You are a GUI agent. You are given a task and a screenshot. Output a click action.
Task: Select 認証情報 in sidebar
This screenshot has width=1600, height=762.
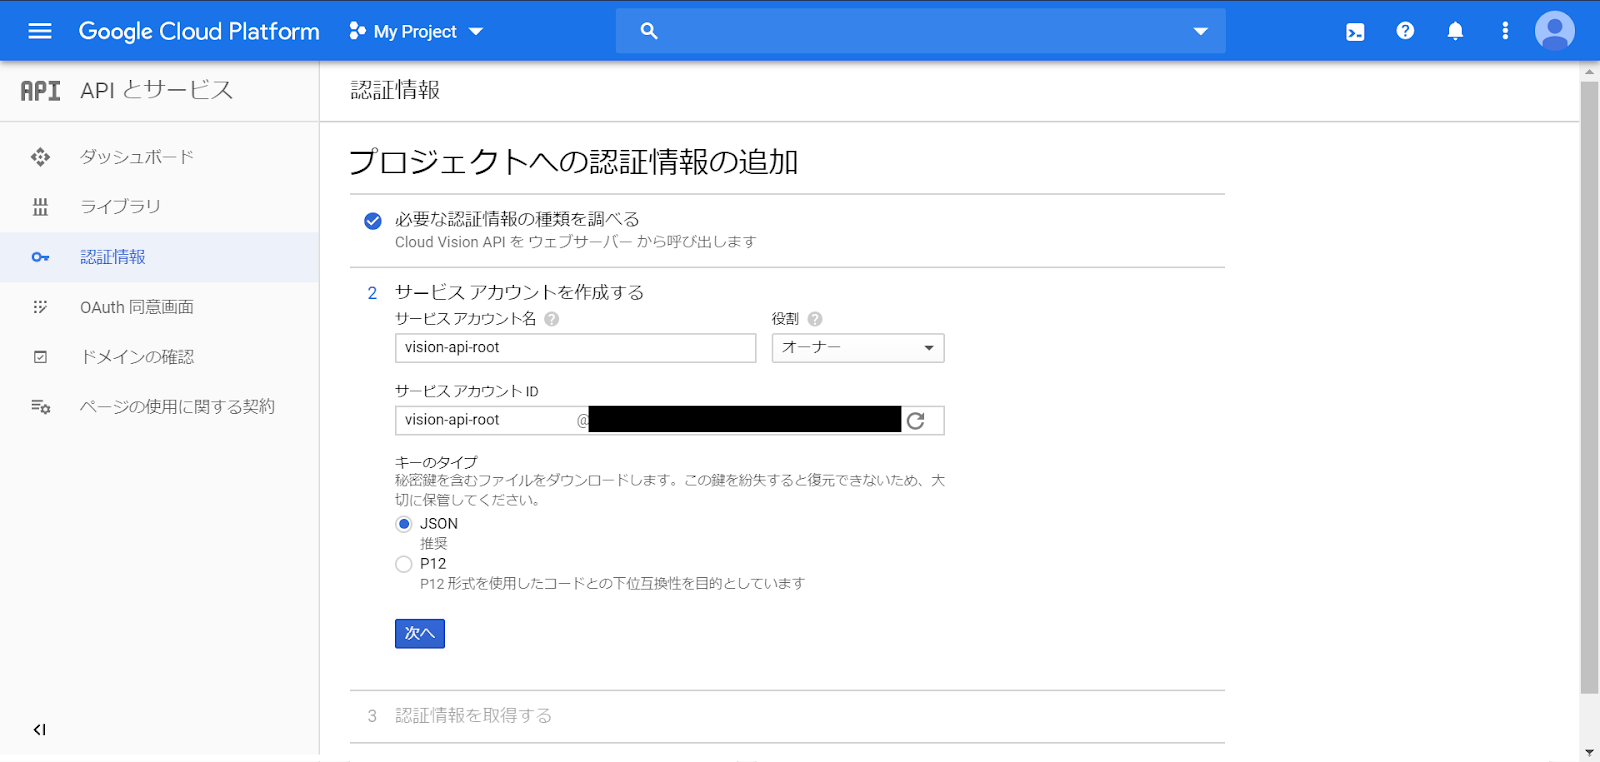(159, 257)
